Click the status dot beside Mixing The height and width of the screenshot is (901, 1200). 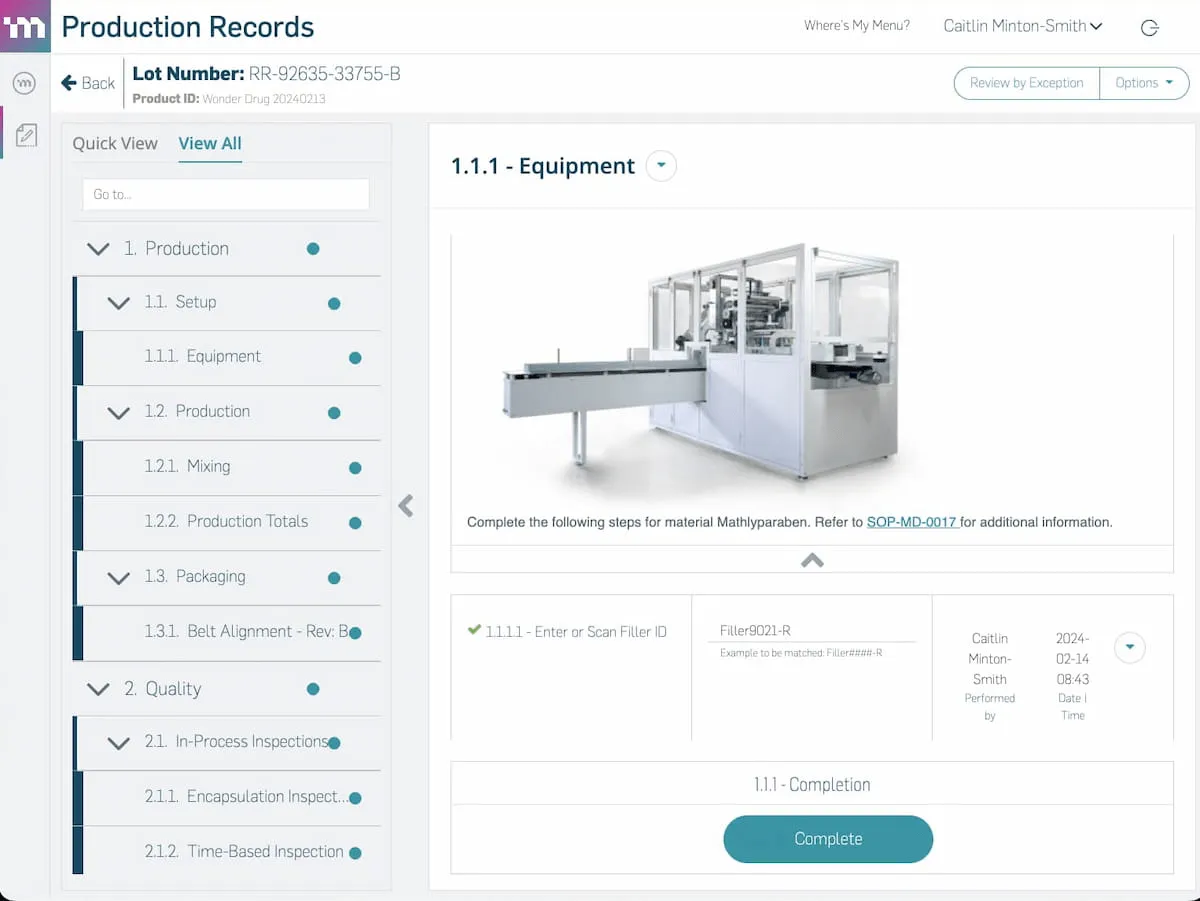pyautogui.click(x=355, y=467)
